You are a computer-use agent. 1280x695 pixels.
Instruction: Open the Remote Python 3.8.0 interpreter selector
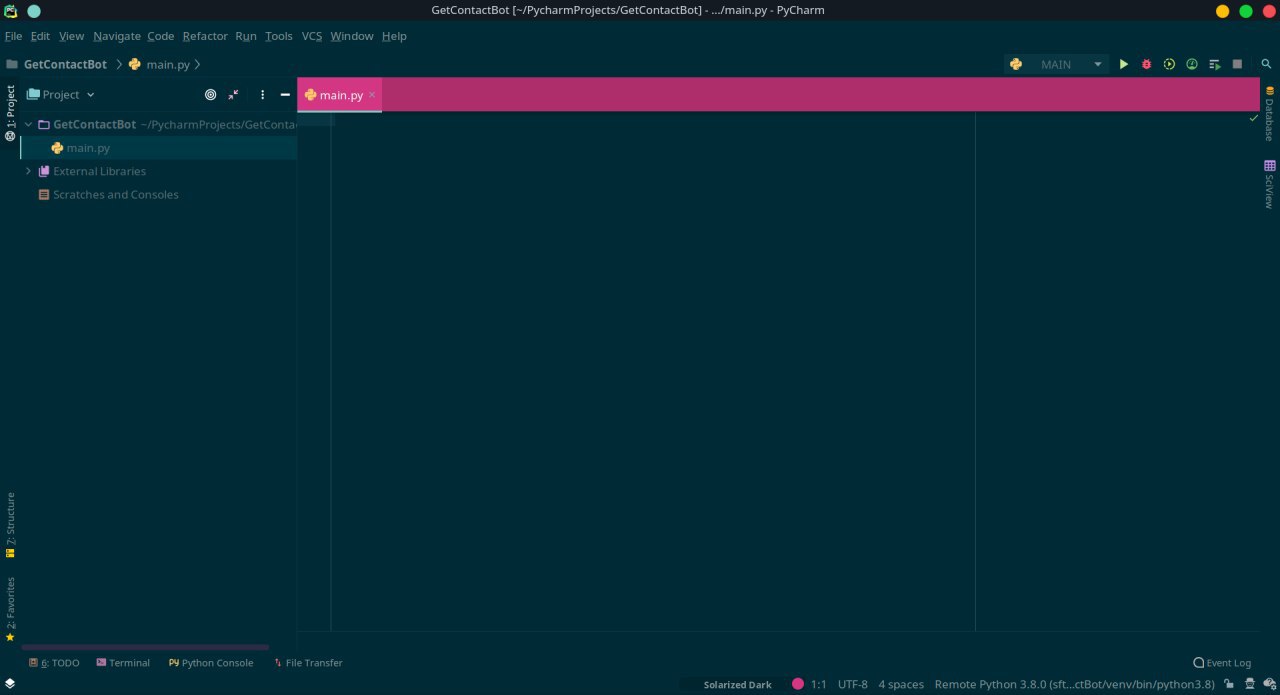pyautogui.click(x=1075, y=684)
